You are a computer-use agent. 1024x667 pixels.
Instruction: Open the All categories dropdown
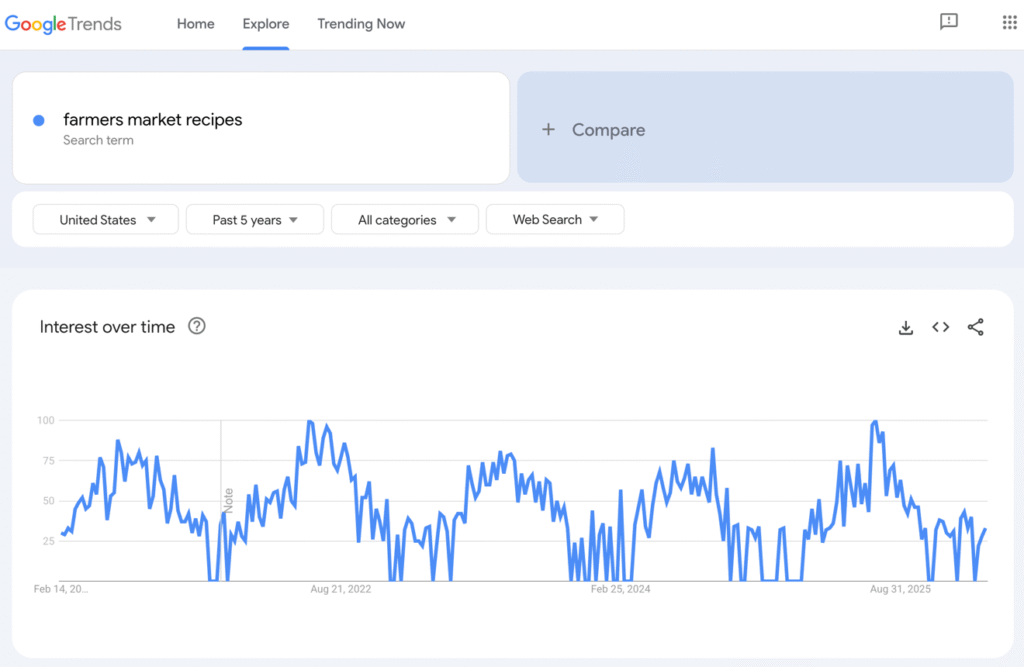pyautogui.click(x=404, y=219)
